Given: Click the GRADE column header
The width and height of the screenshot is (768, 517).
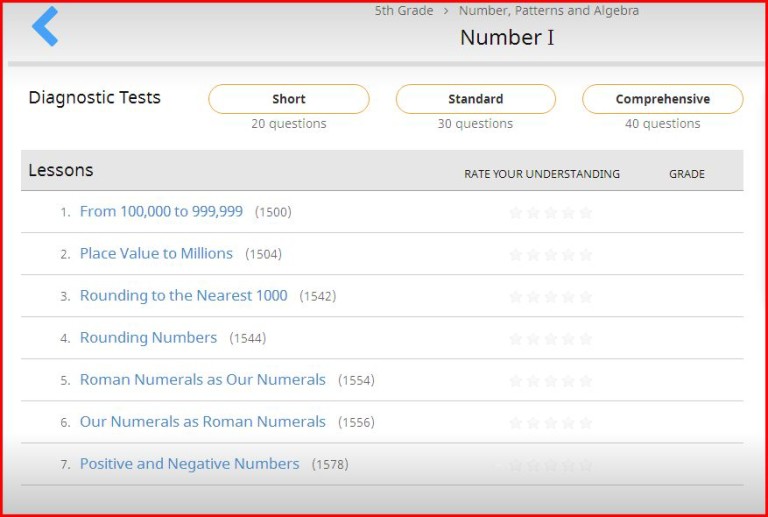Looking at the screenshot, I should tap(687, 174).
